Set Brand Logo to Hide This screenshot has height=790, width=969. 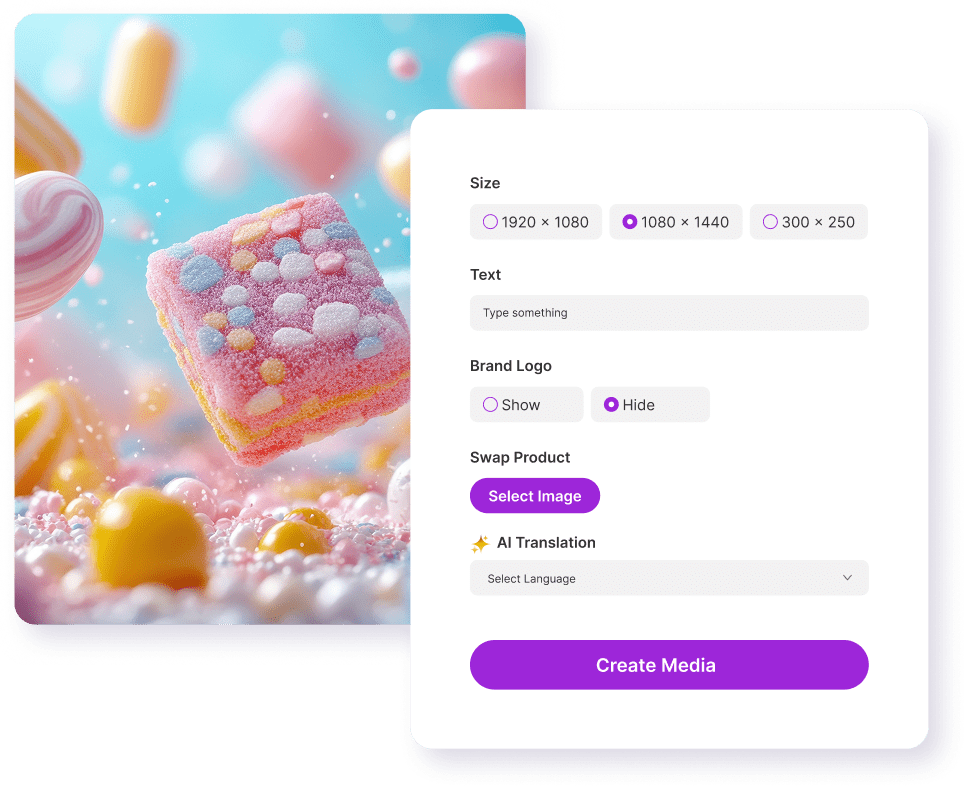[650, 405]
